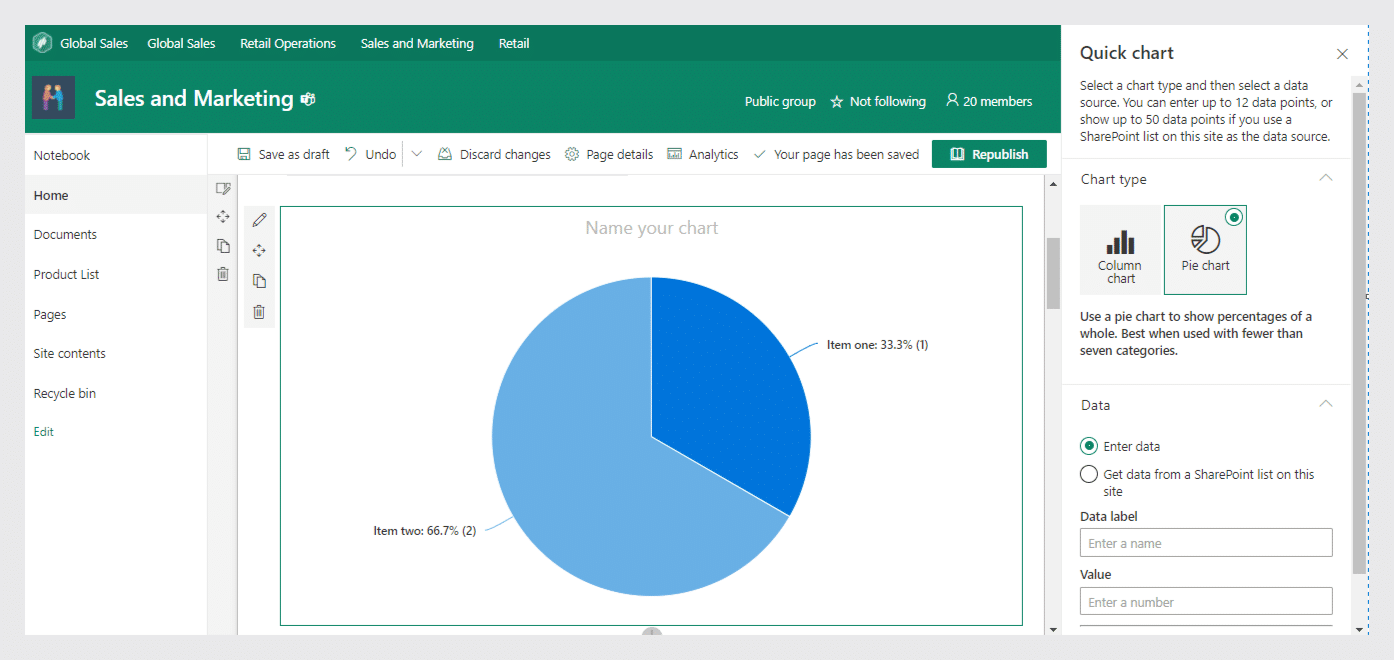Screen dimensions: 1394x660
Task: Collapse the Data section
Action: click(x=1326, y=403)
